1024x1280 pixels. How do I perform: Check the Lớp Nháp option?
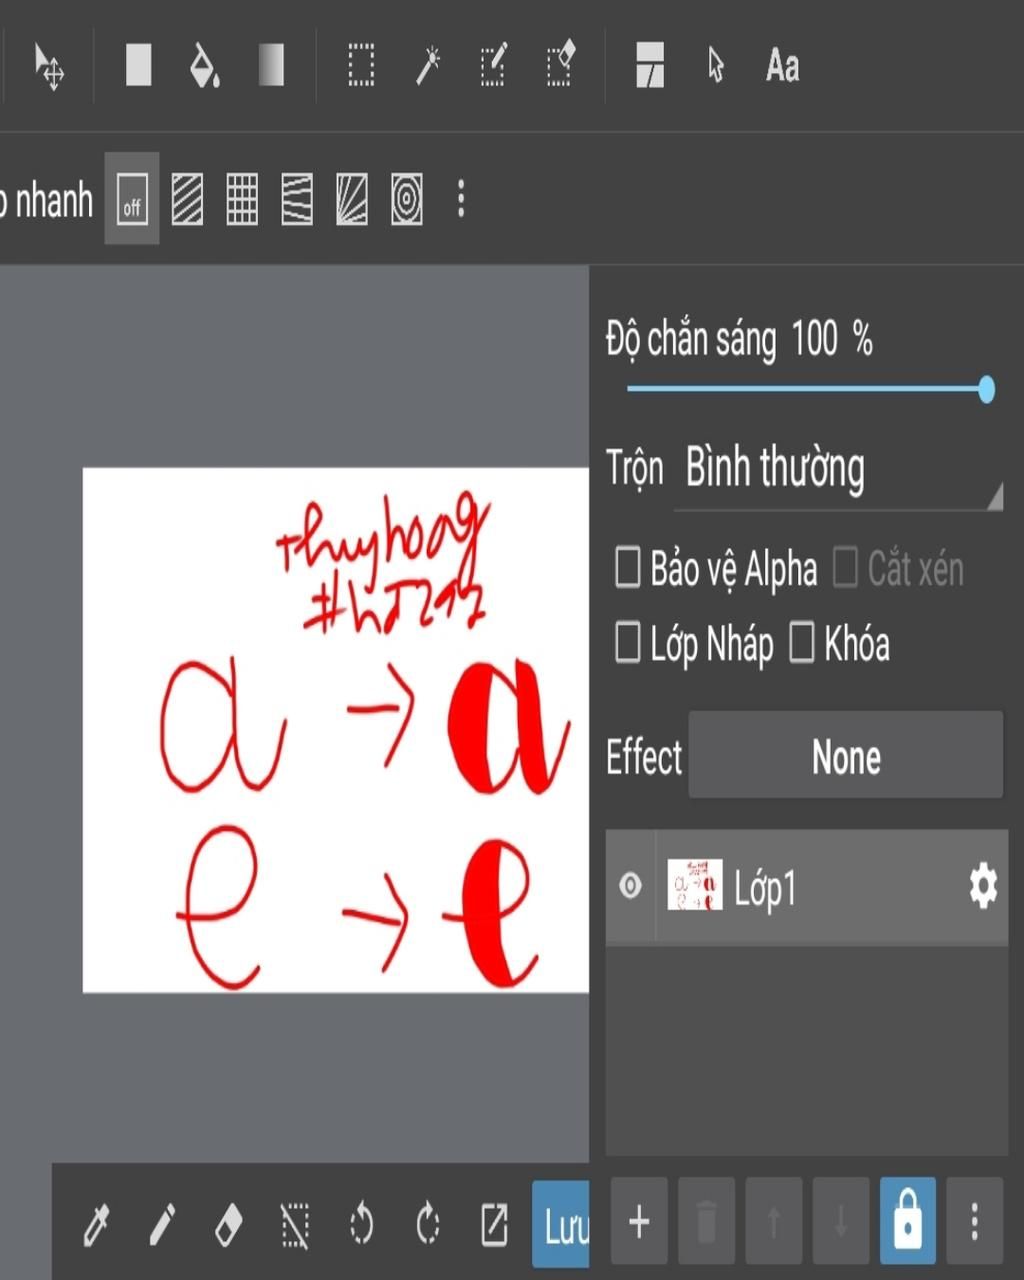click(x=628, y=643)
